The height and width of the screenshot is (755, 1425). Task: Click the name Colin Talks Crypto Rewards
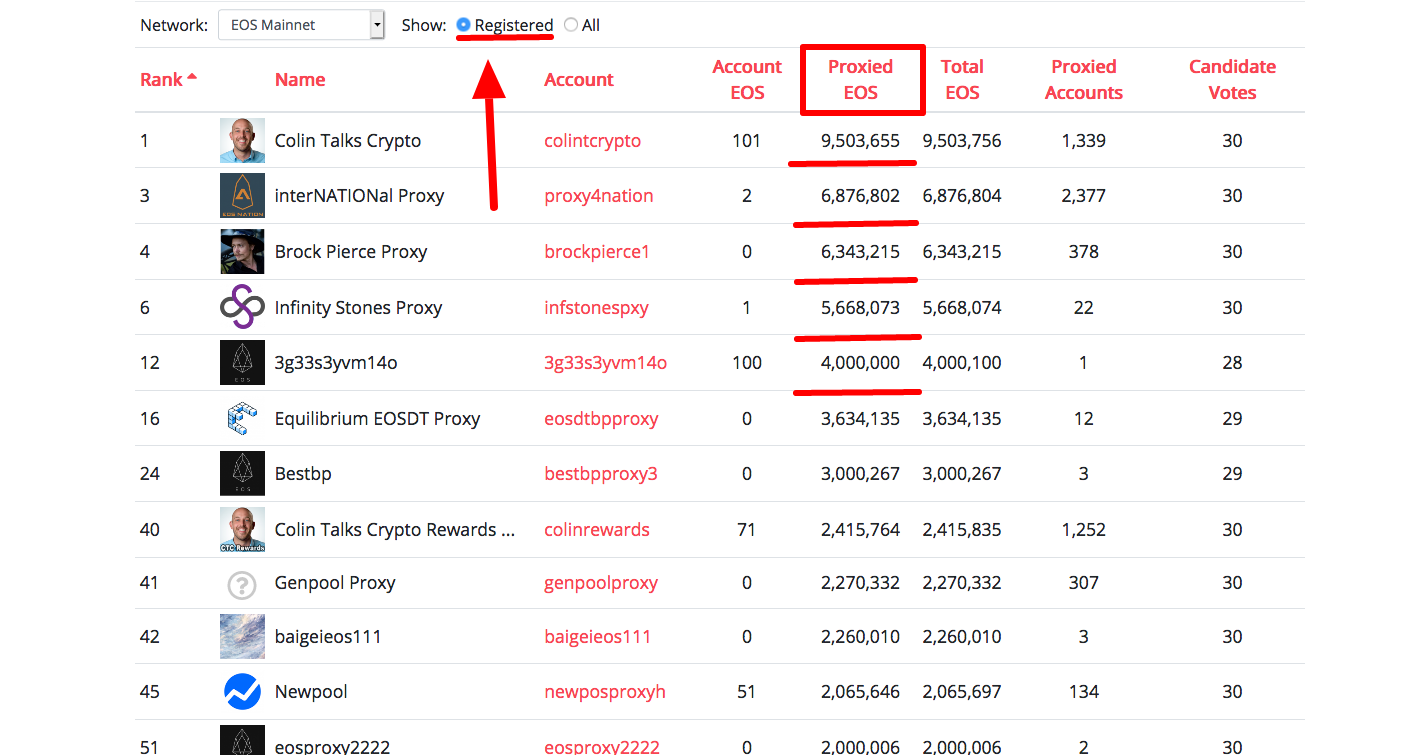[x=395, y=530]
